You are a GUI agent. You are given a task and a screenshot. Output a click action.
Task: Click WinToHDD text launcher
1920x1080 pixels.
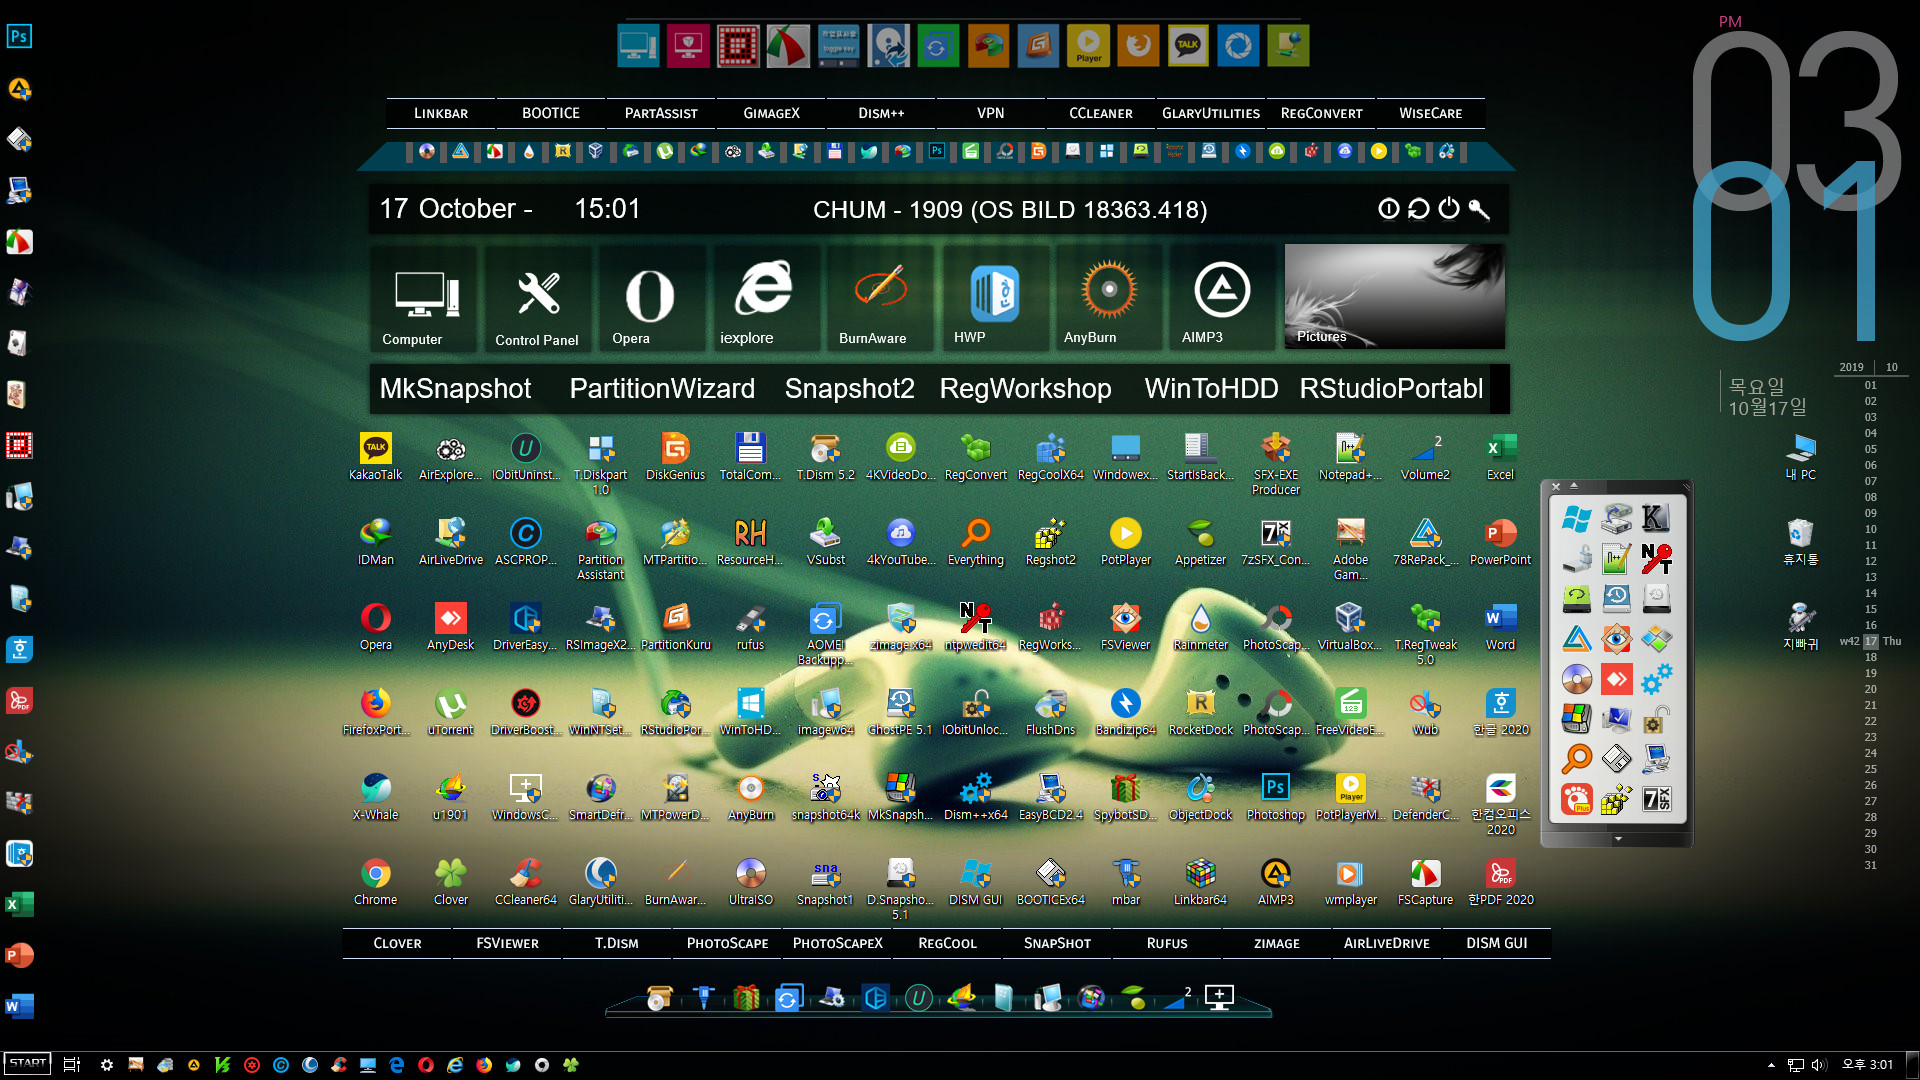click(x=1211, y=389)
